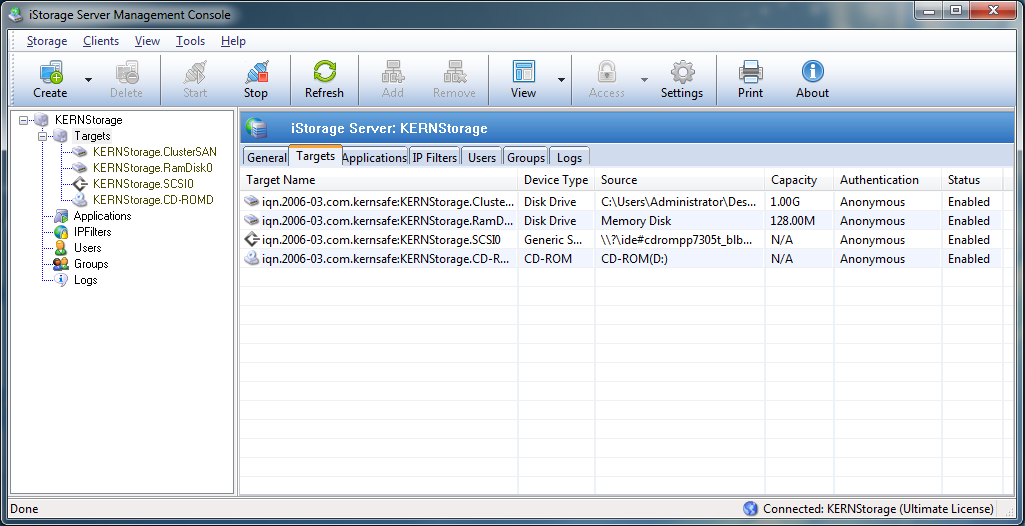Click the Access padlock icon
The image size is (1025, 526).
pyautogui.click(x=607, y=72)
